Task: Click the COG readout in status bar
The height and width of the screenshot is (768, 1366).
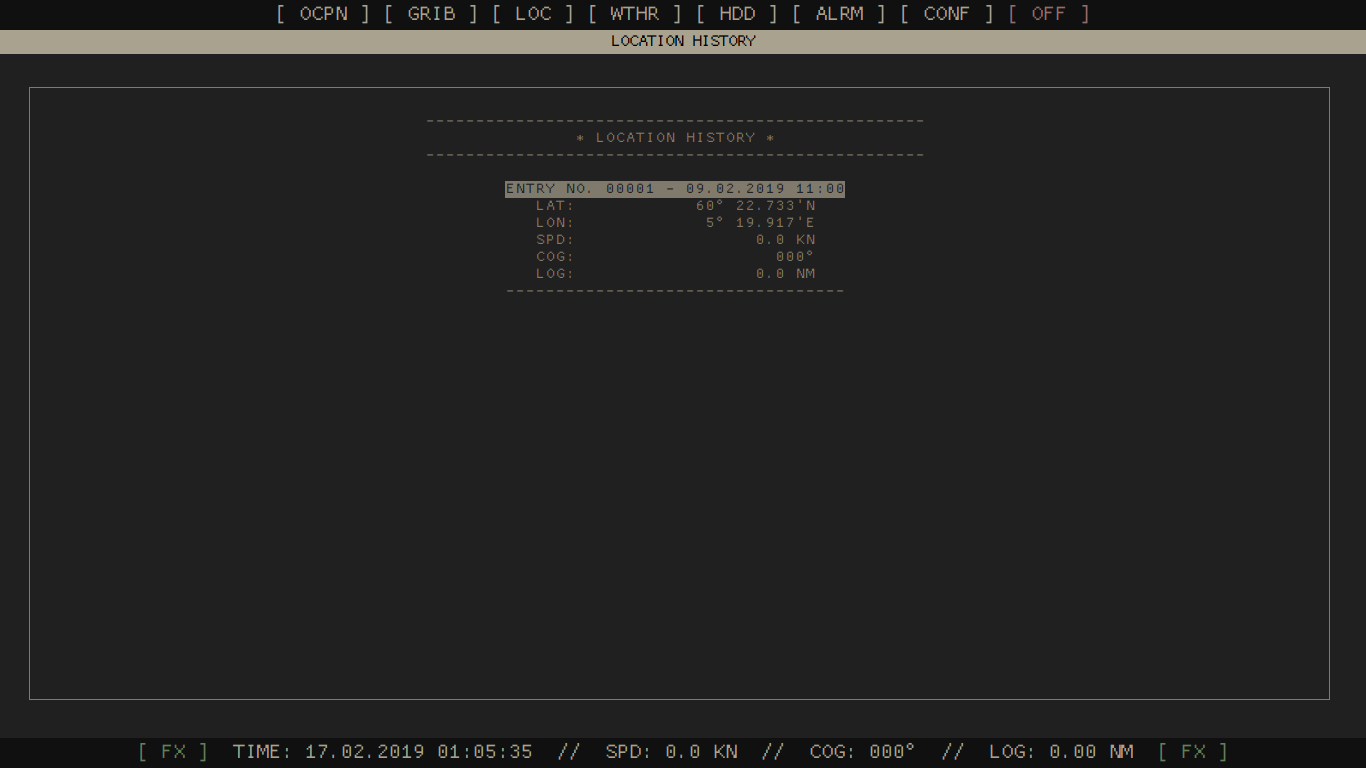Action: (862, 752)
